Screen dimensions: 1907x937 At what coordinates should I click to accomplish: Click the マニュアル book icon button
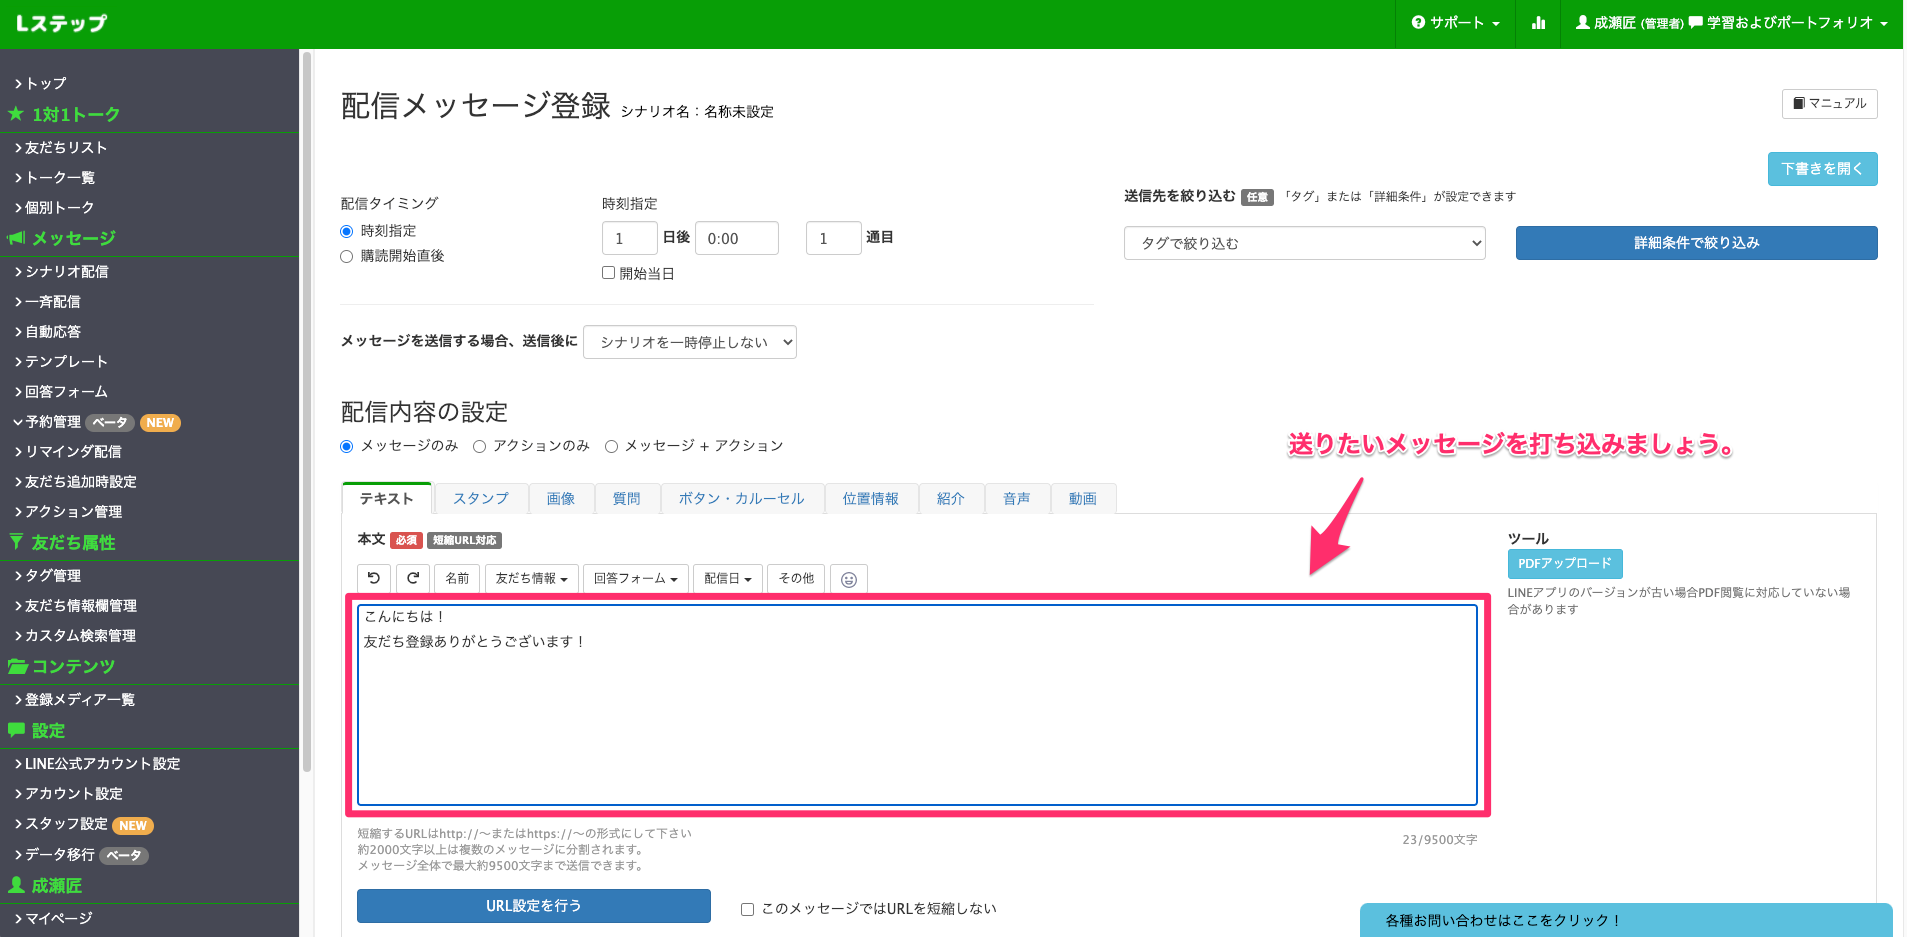[x=1828, y=103]
